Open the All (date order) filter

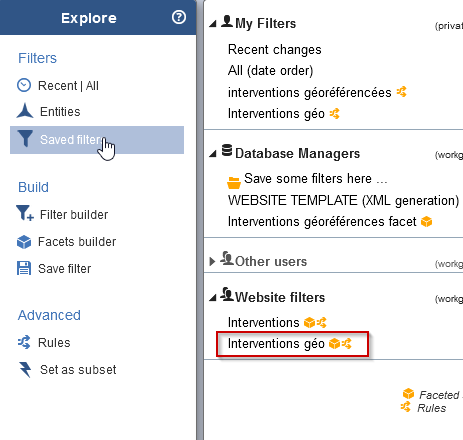click(x=271, y=71)
